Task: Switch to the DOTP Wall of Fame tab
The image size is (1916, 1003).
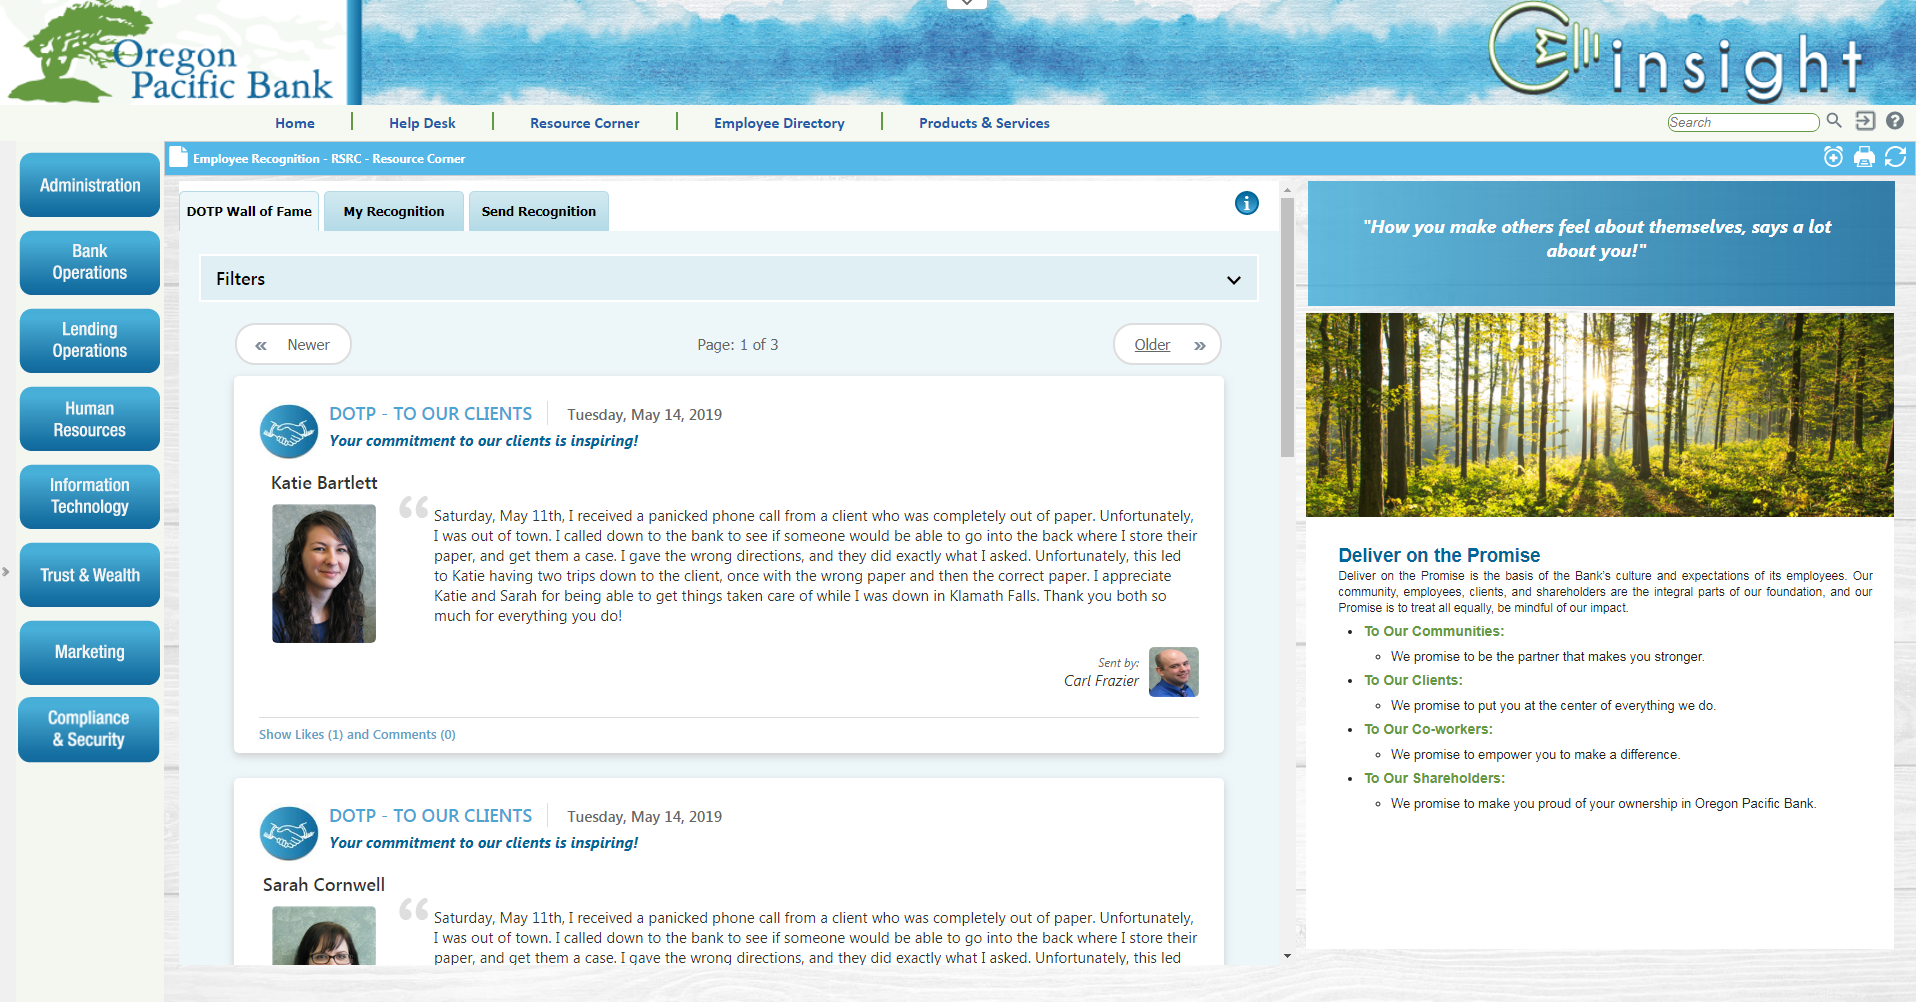Action: (x=249, y=211)
